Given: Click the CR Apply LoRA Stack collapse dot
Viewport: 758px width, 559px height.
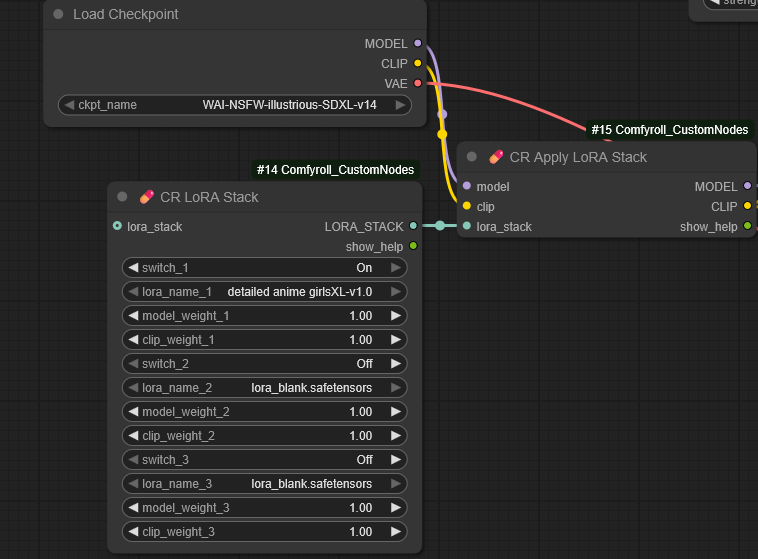Looking at the screenshot, I should [x=472, y=157].
